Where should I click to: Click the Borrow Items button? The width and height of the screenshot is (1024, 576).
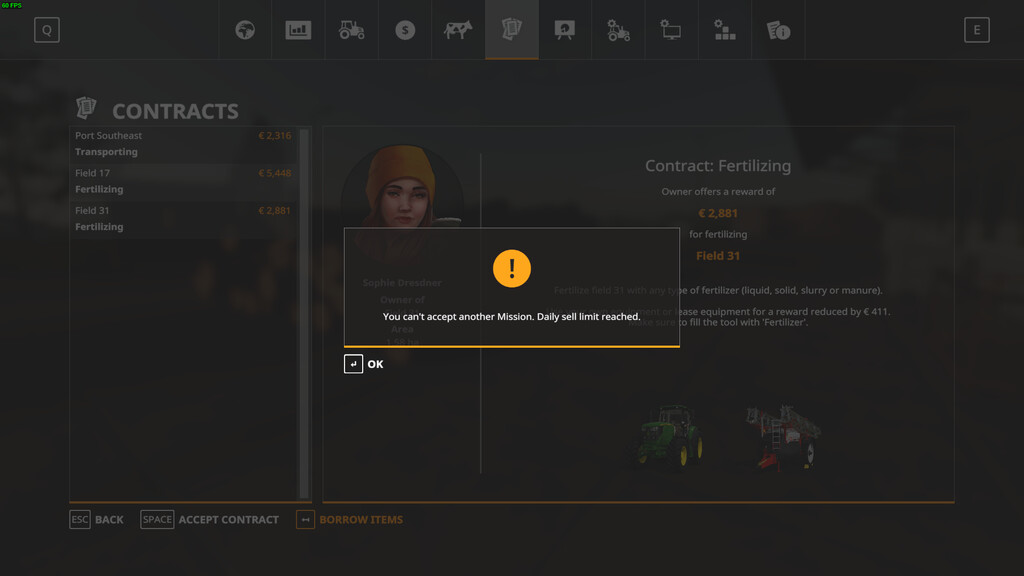coord(349,520)
